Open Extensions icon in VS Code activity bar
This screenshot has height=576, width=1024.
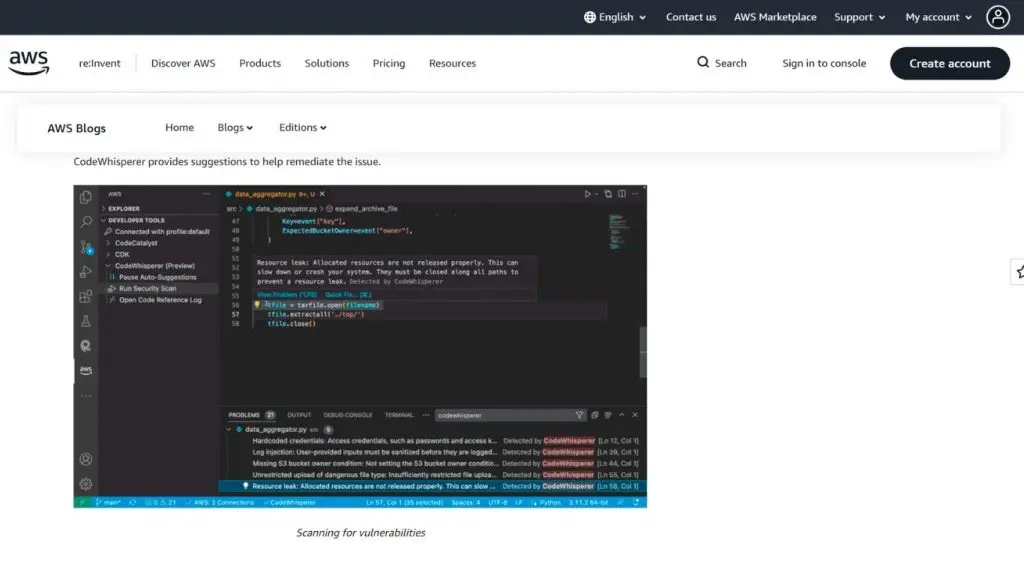[x=86, y=296]
